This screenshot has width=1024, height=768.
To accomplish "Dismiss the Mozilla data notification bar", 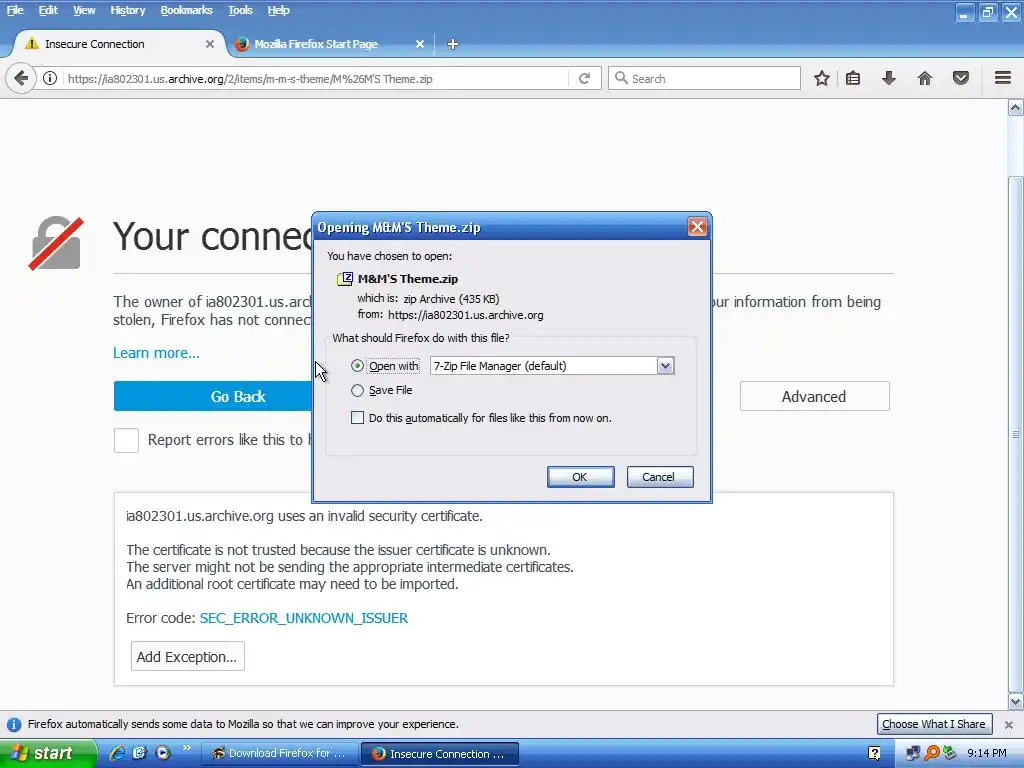I will tap(1009, 724).
